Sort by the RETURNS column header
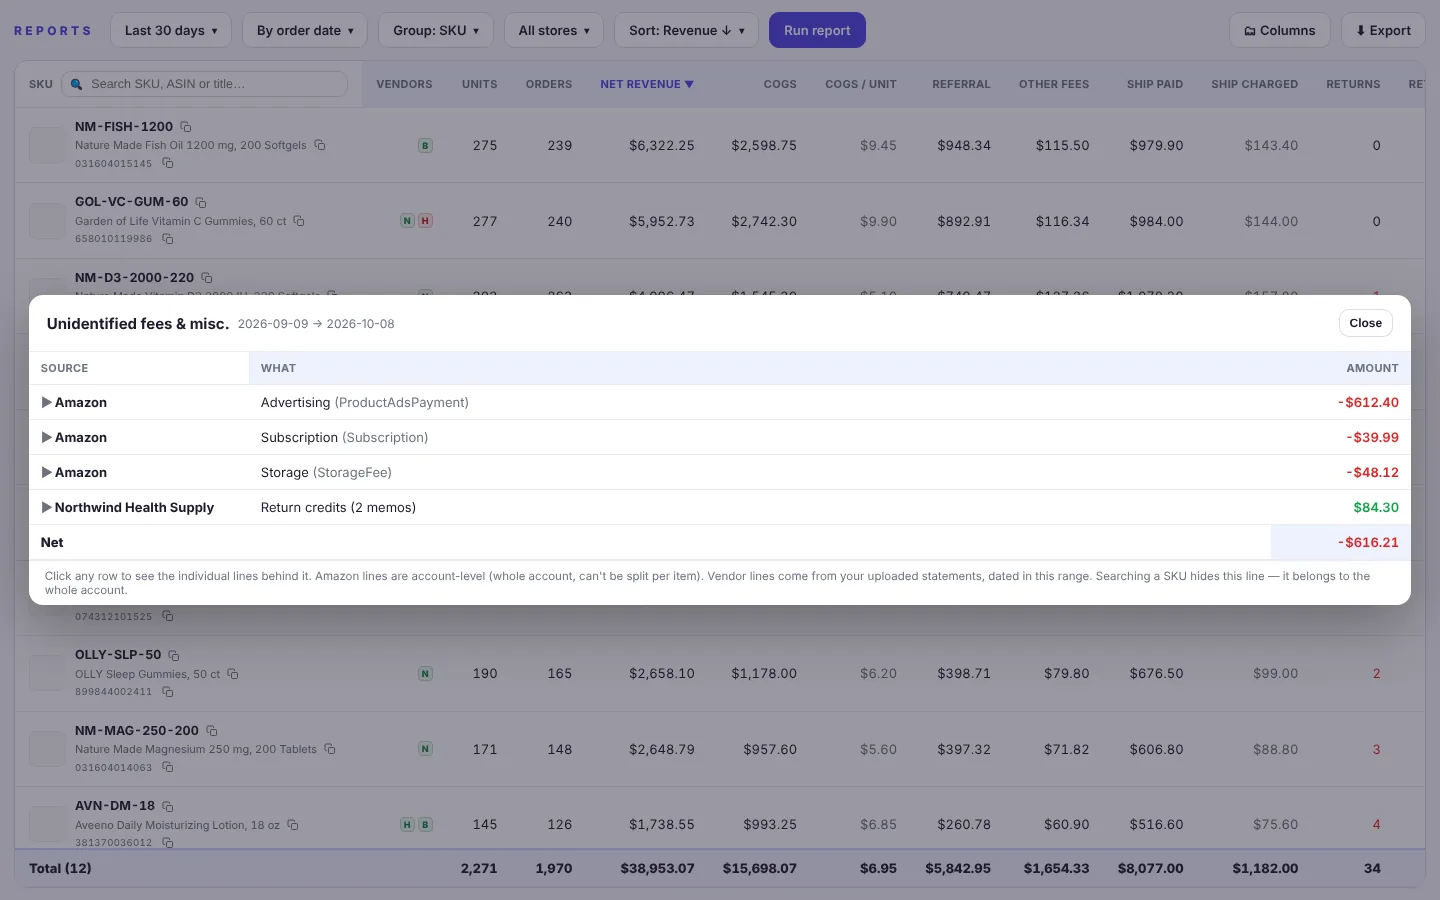 (x=1353, y=84)
